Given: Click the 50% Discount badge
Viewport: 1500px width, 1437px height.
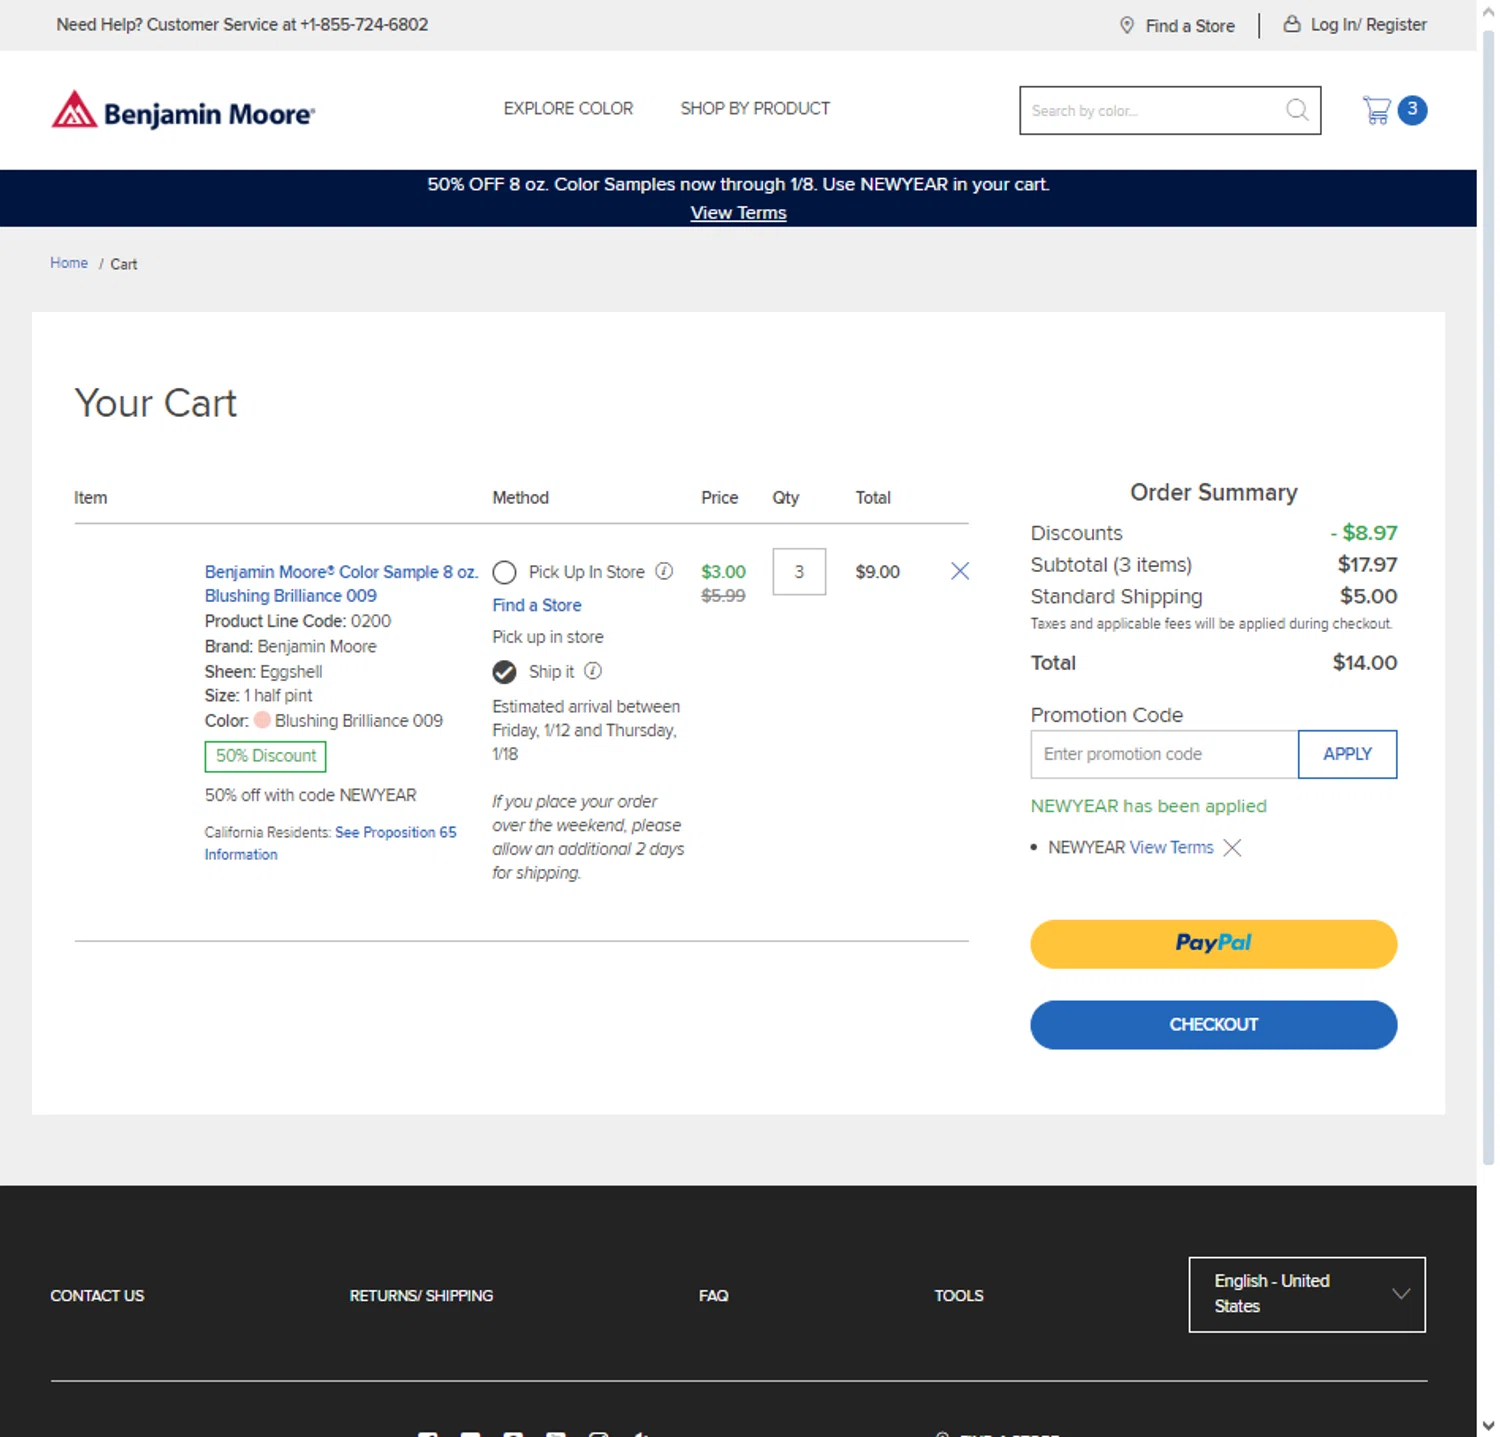Looking at the screenshot, I should coord(265,756).
